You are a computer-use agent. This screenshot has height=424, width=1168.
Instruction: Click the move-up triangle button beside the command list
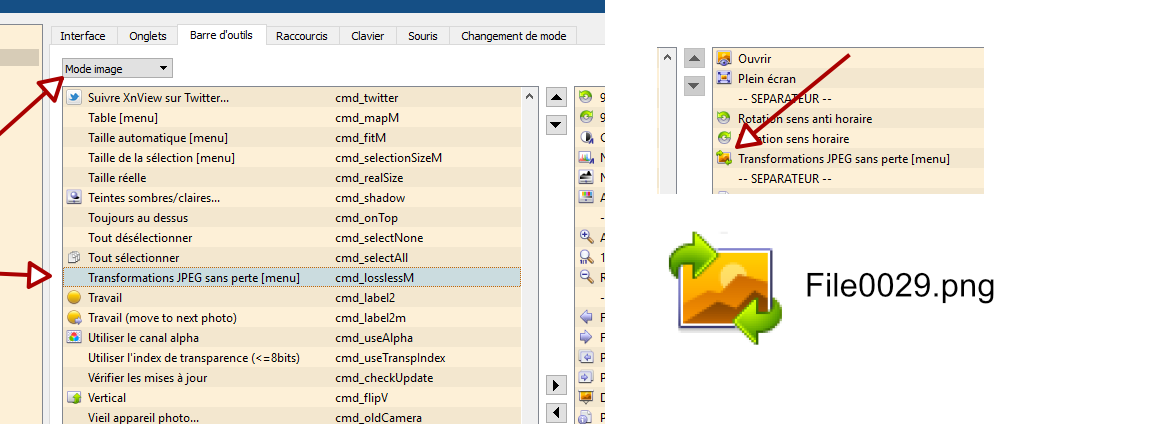[556, 97]
